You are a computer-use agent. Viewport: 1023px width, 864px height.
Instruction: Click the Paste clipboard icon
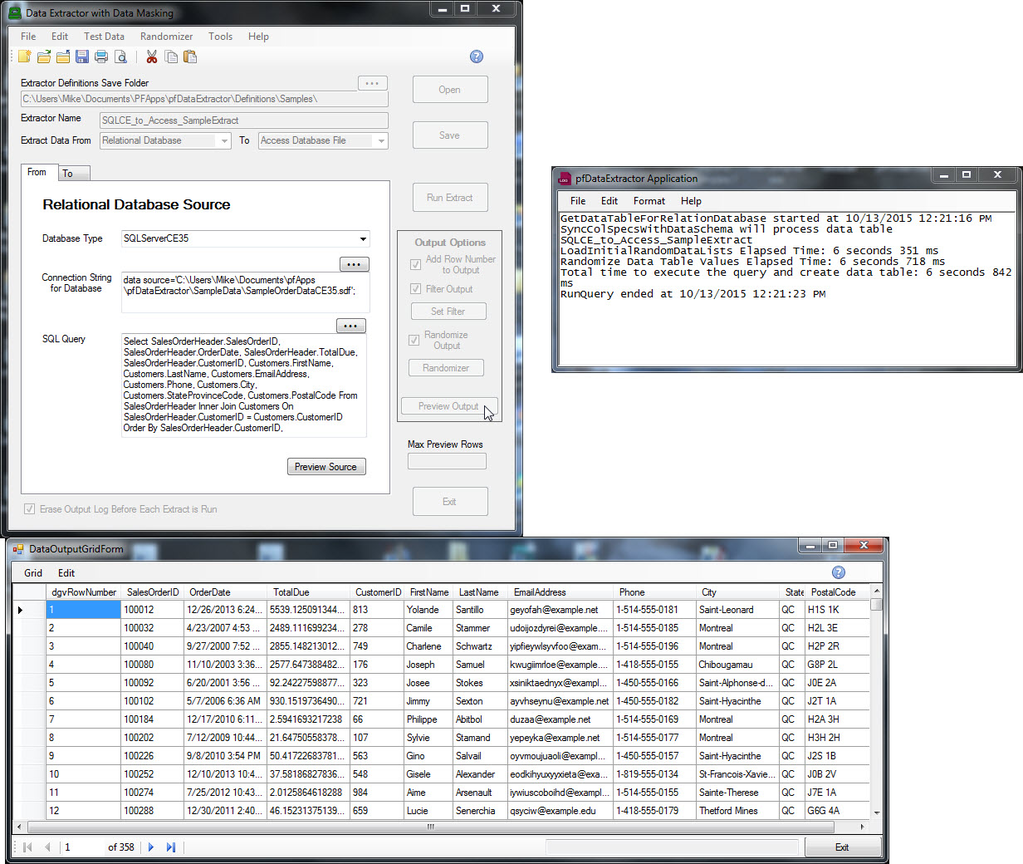pyautogui.click(x=190, y=57)
